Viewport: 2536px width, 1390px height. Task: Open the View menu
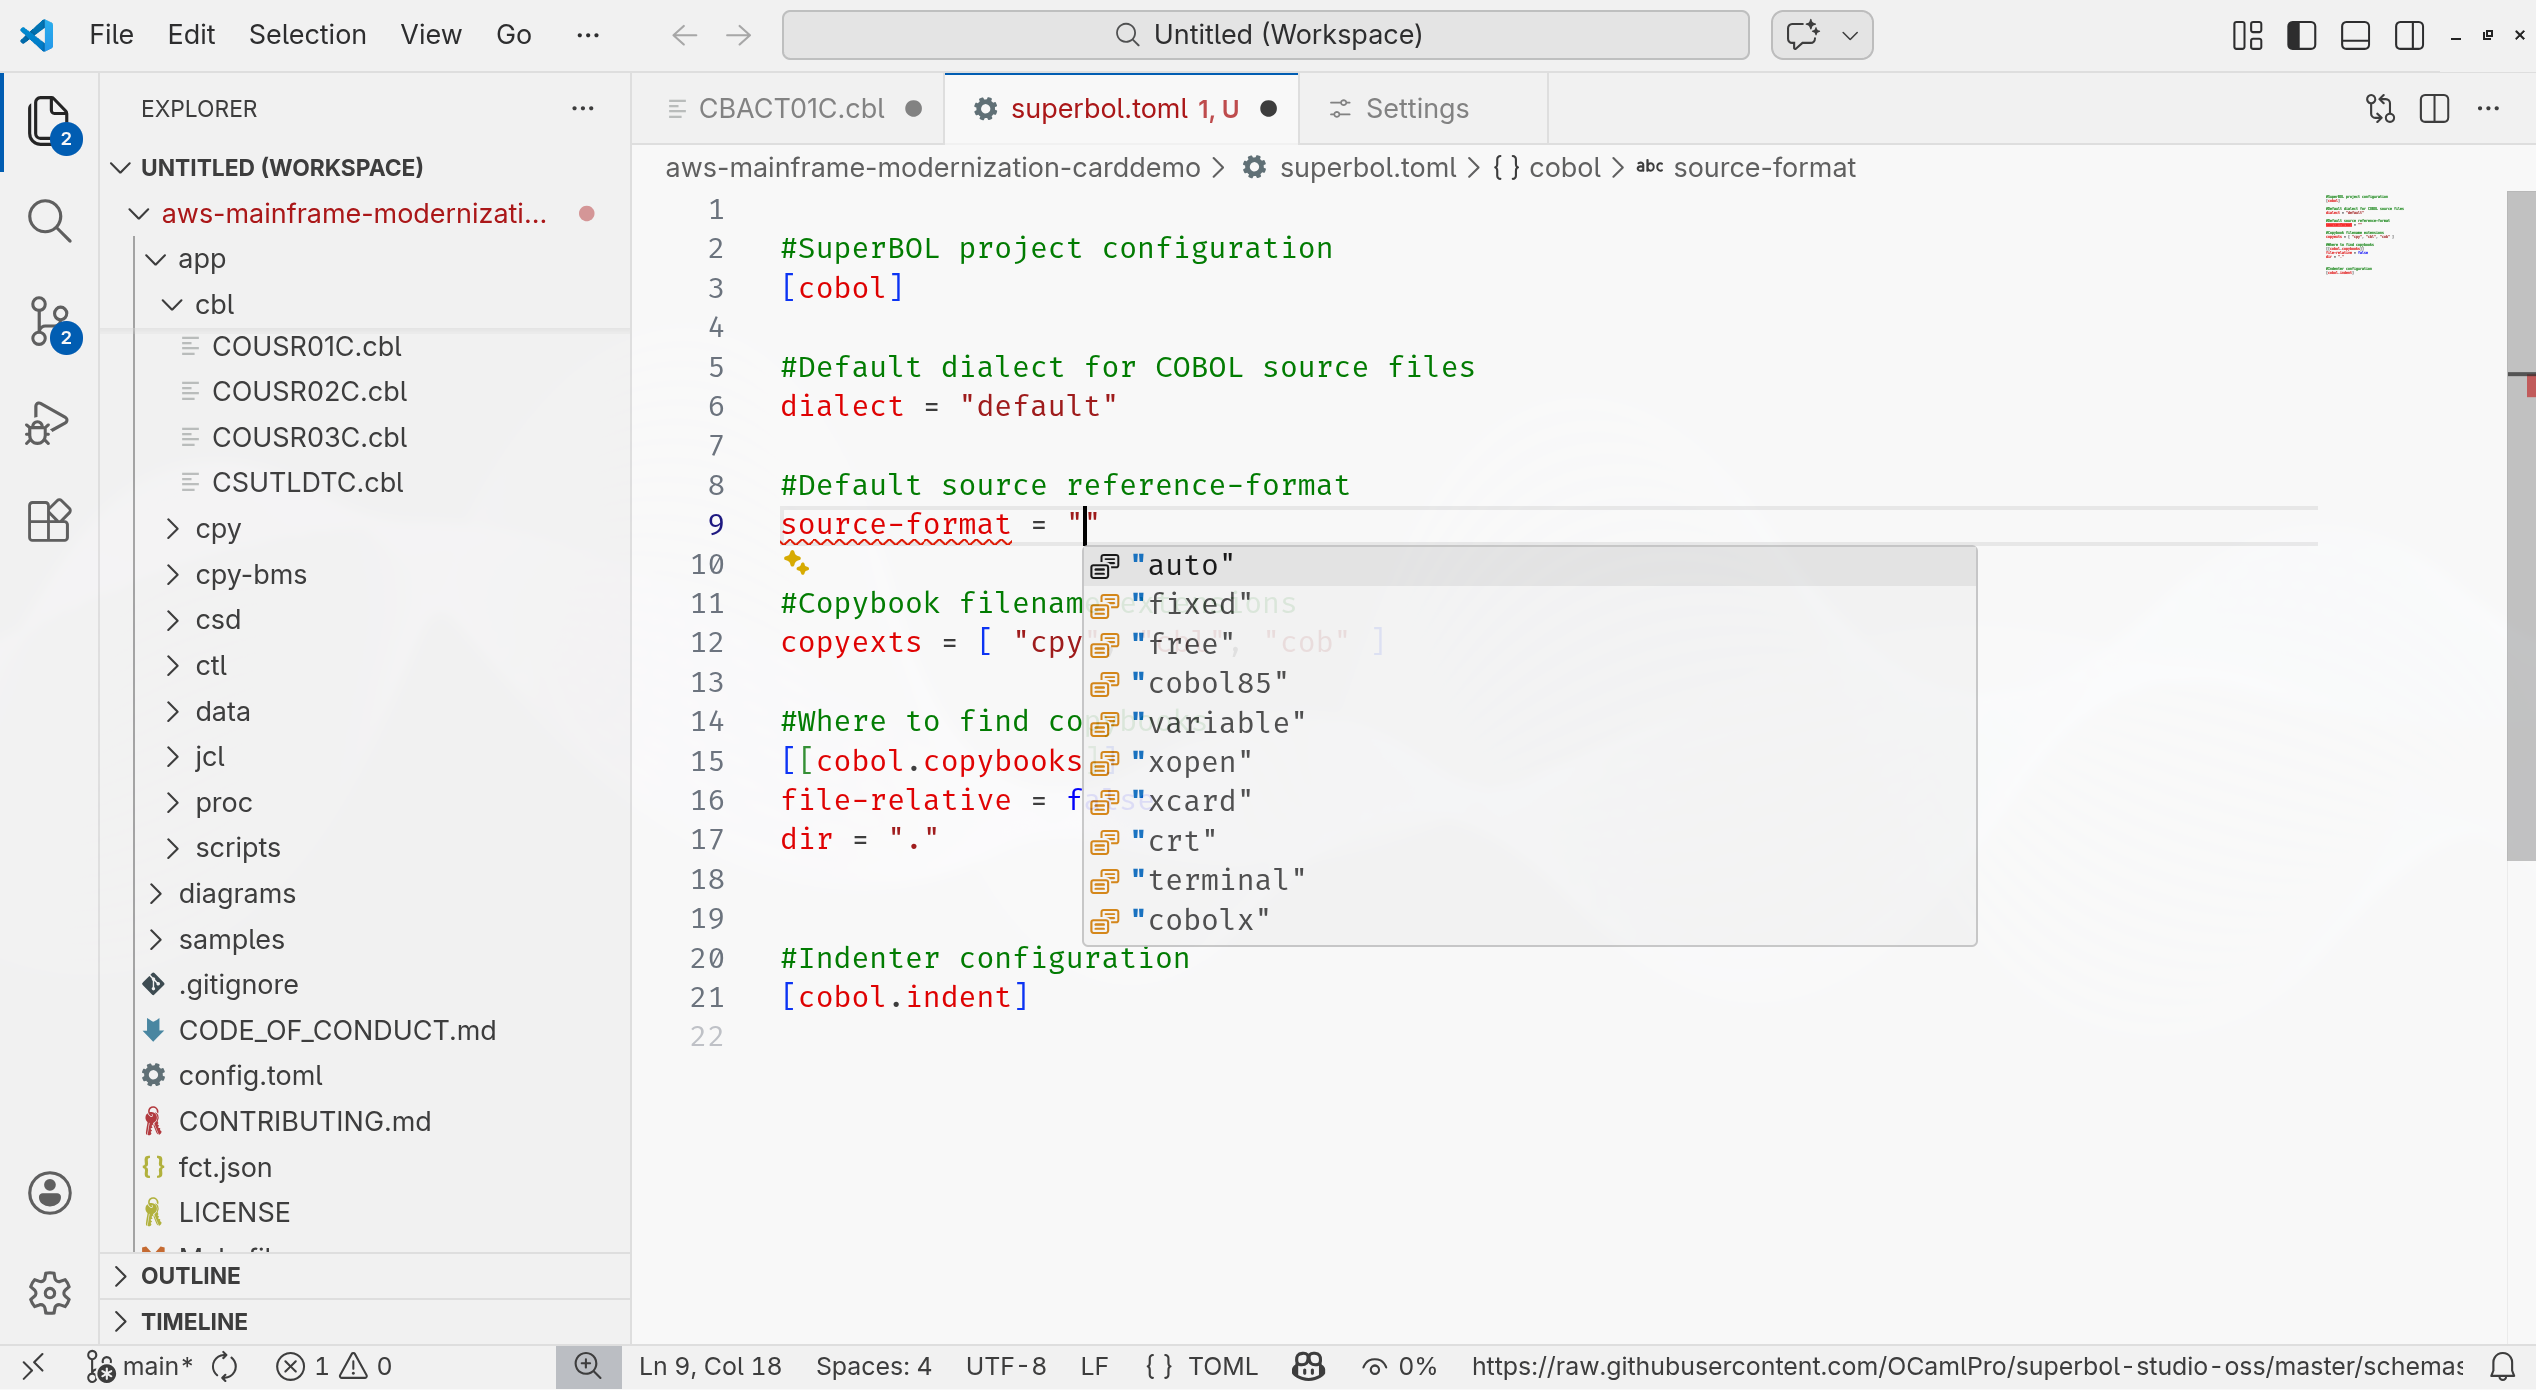pyautogui.click(x=431, y=35)
